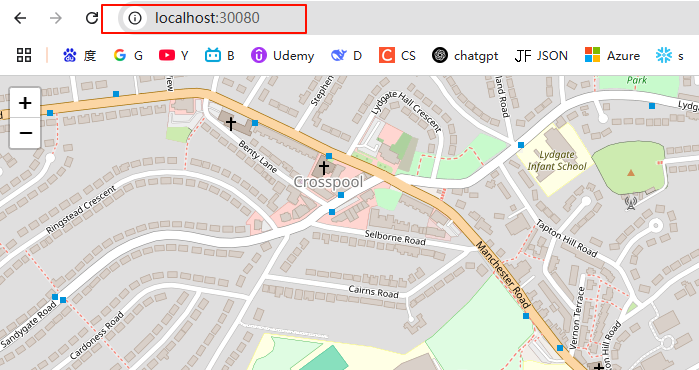Viewport: 699px width, 370px height.
Task: Click the blue marker beside Lydgate Infant School
Action: 521,145
